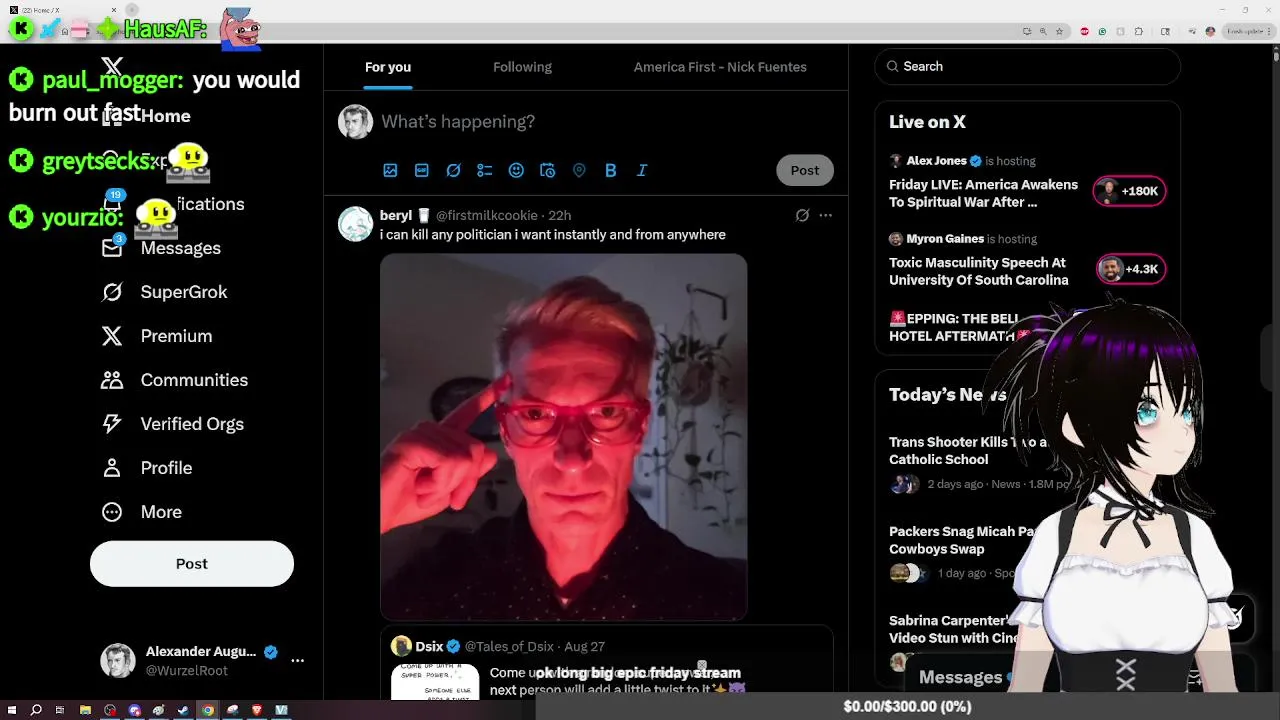This screenshot has width=1280, height=720.
Task: Open Profile from the sidebar
Action: 146,468
